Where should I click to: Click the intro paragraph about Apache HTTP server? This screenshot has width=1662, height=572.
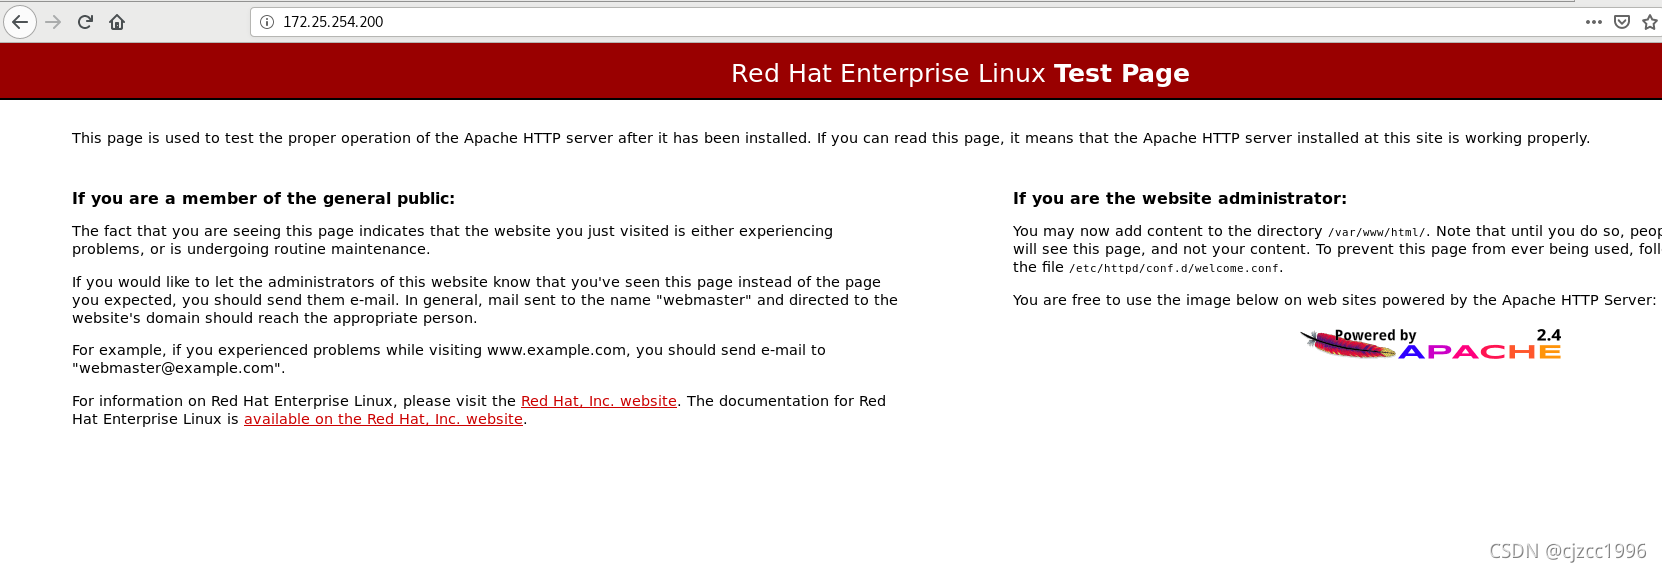click(831, 138)
